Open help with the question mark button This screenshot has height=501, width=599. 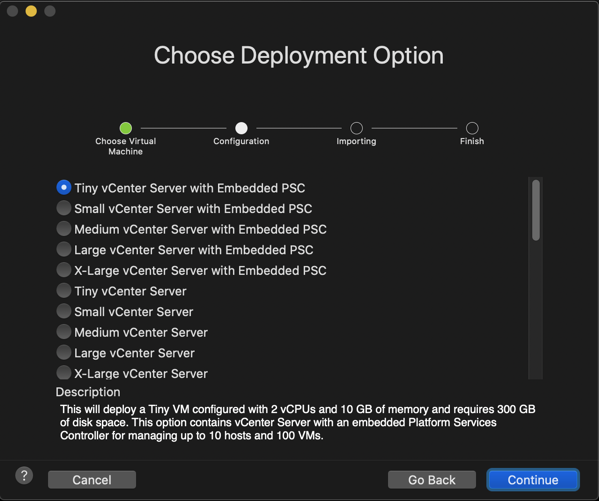pos(24,476)
